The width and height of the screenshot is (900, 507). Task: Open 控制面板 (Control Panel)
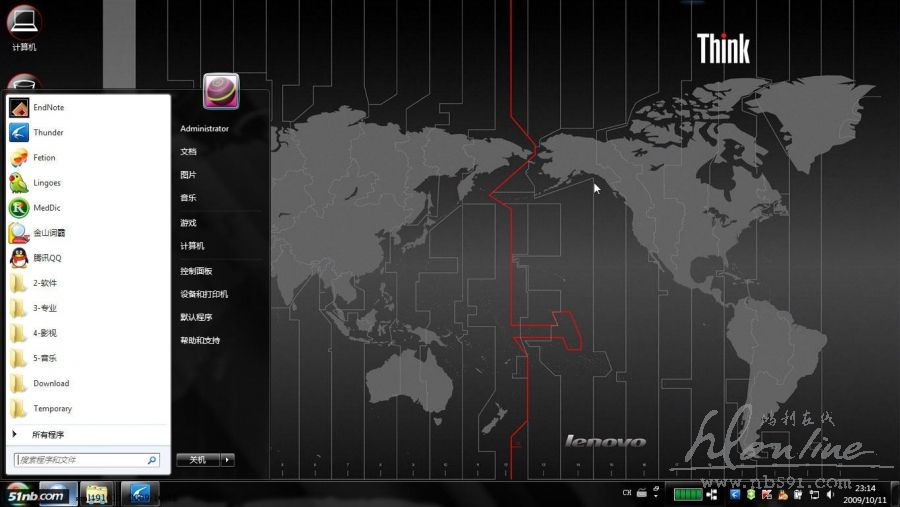(196, 271)
